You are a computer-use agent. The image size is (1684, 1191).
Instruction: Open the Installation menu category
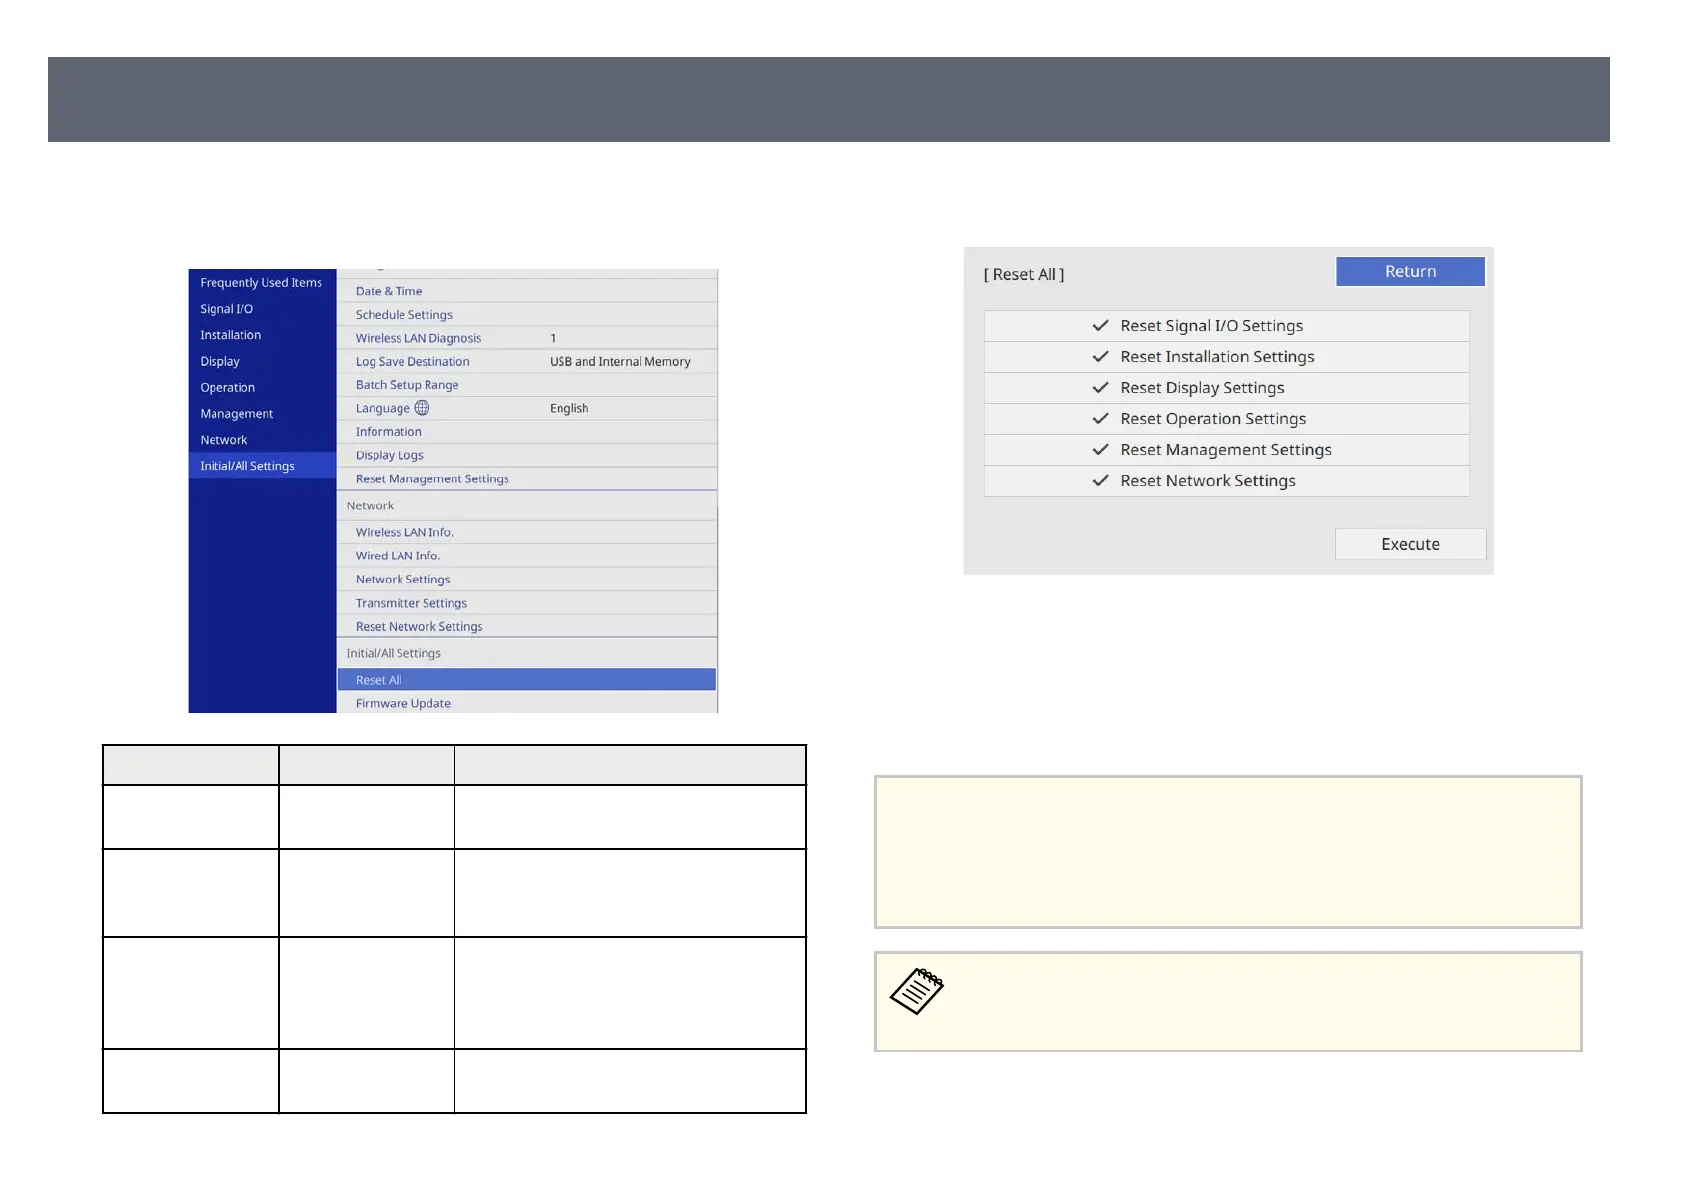(x=230, y=335)
